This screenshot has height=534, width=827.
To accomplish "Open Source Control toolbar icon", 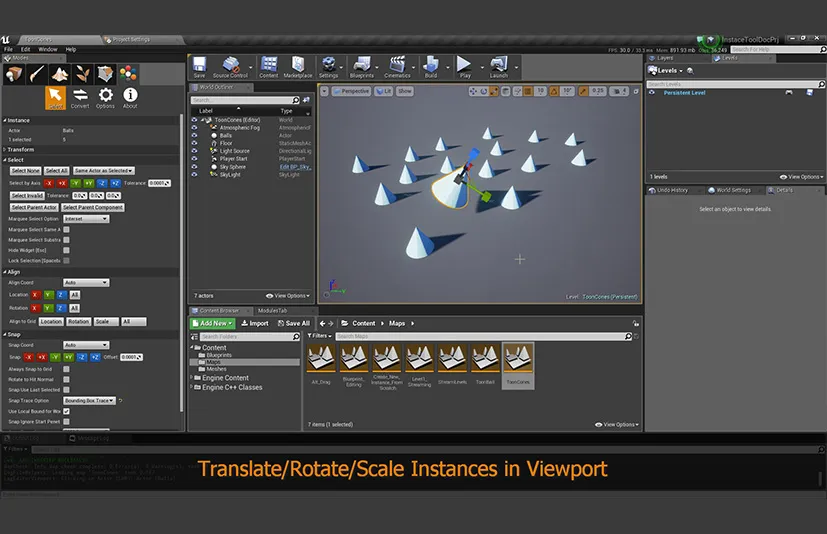I will tap(230, 68).
